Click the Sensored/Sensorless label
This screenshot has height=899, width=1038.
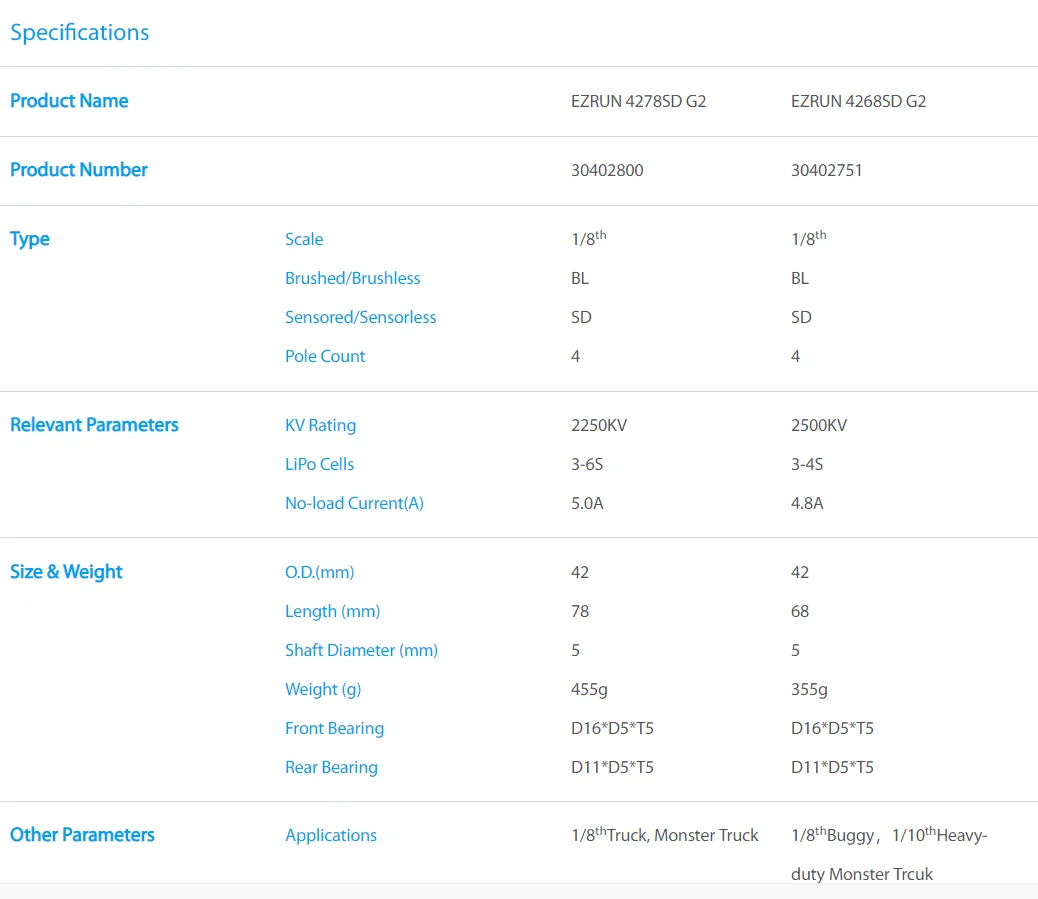click(x=360, y=317)
